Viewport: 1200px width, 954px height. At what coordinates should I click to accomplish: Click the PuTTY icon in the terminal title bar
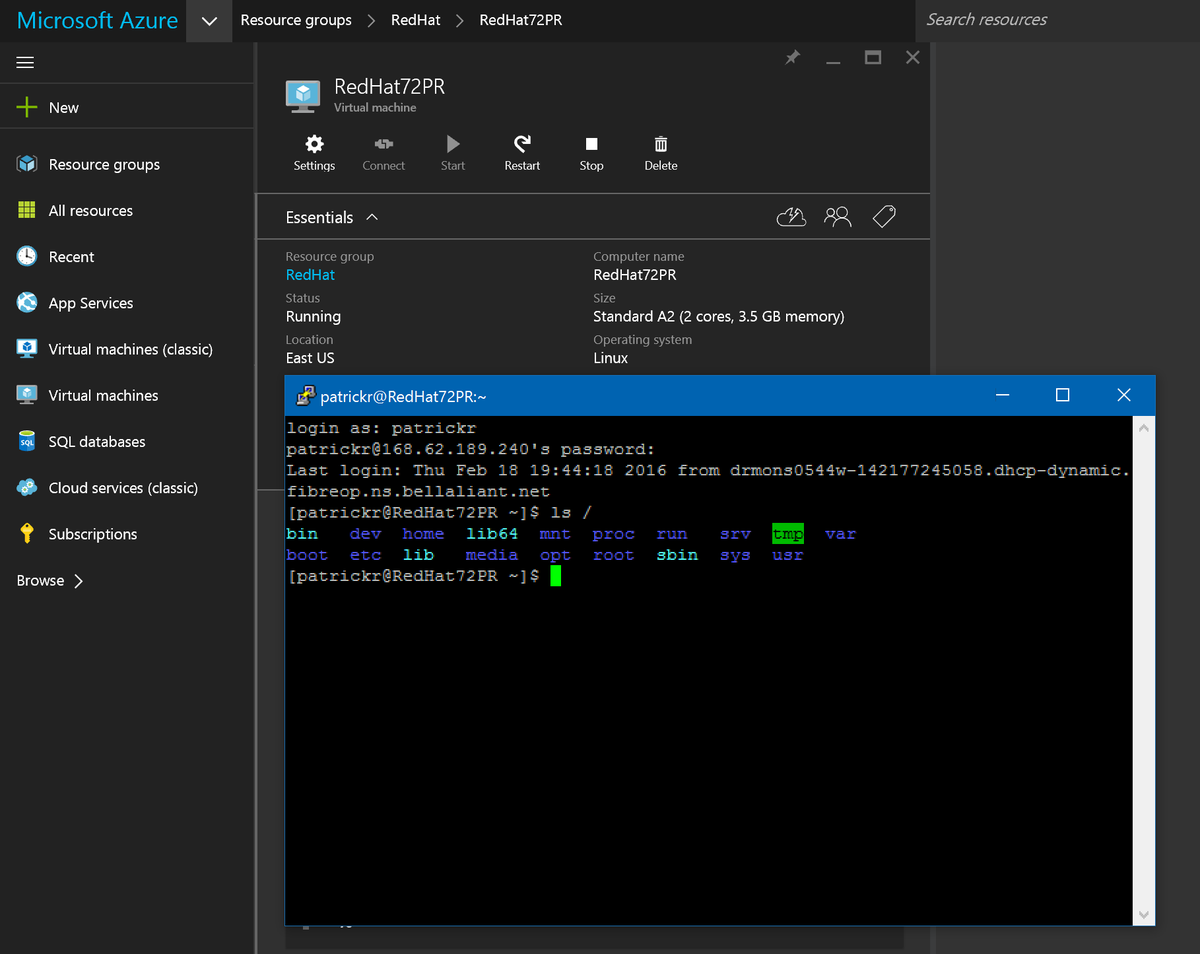(304, 396)
